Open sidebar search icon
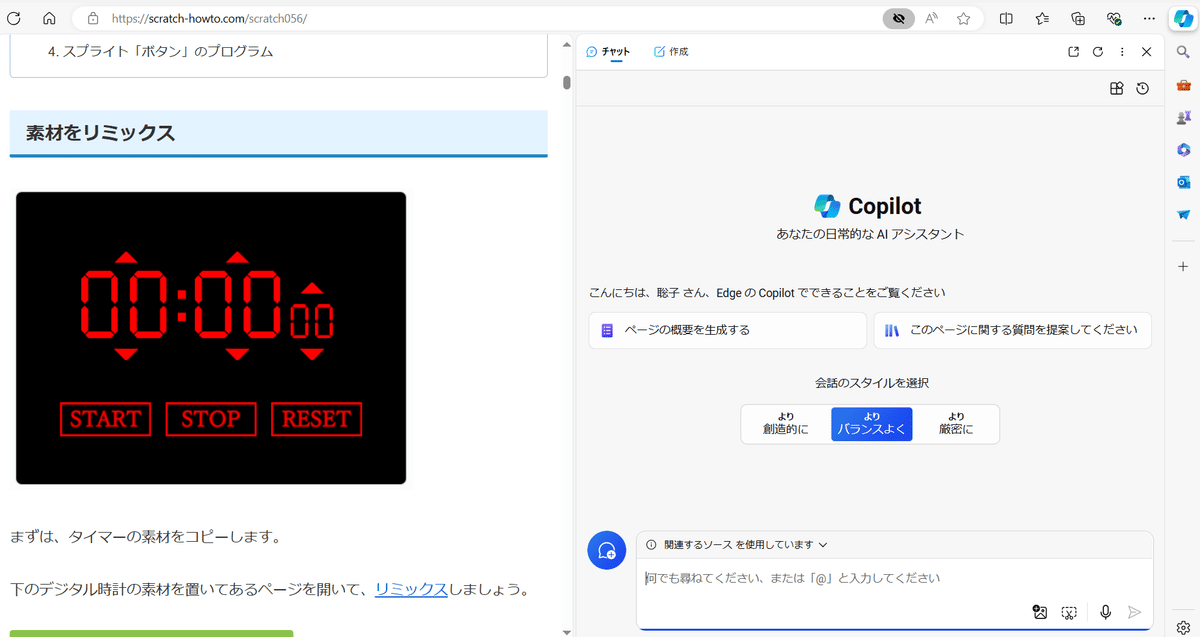Screen dimensions: 1200x637 (1184, 52)
